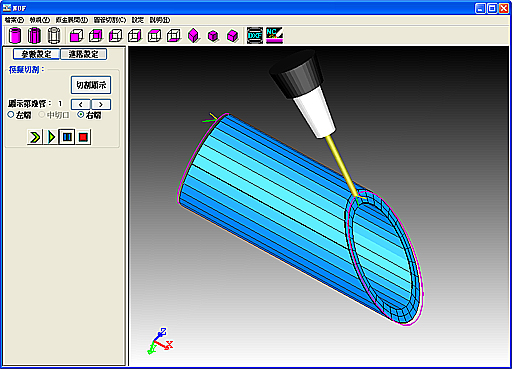Open the first menu (檔案) in the menu bar
This screenshot has width=512, height=369.
pos(14,20)
